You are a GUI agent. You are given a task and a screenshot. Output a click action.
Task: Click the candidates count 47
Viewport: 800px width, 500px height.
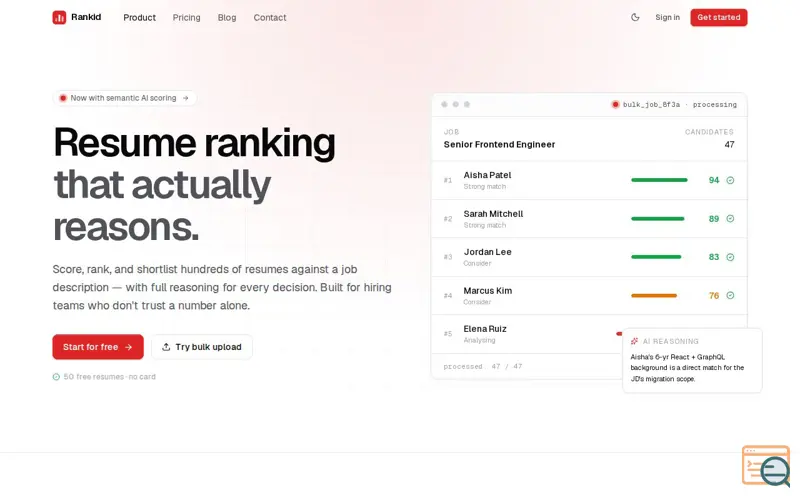pos(730,144)
